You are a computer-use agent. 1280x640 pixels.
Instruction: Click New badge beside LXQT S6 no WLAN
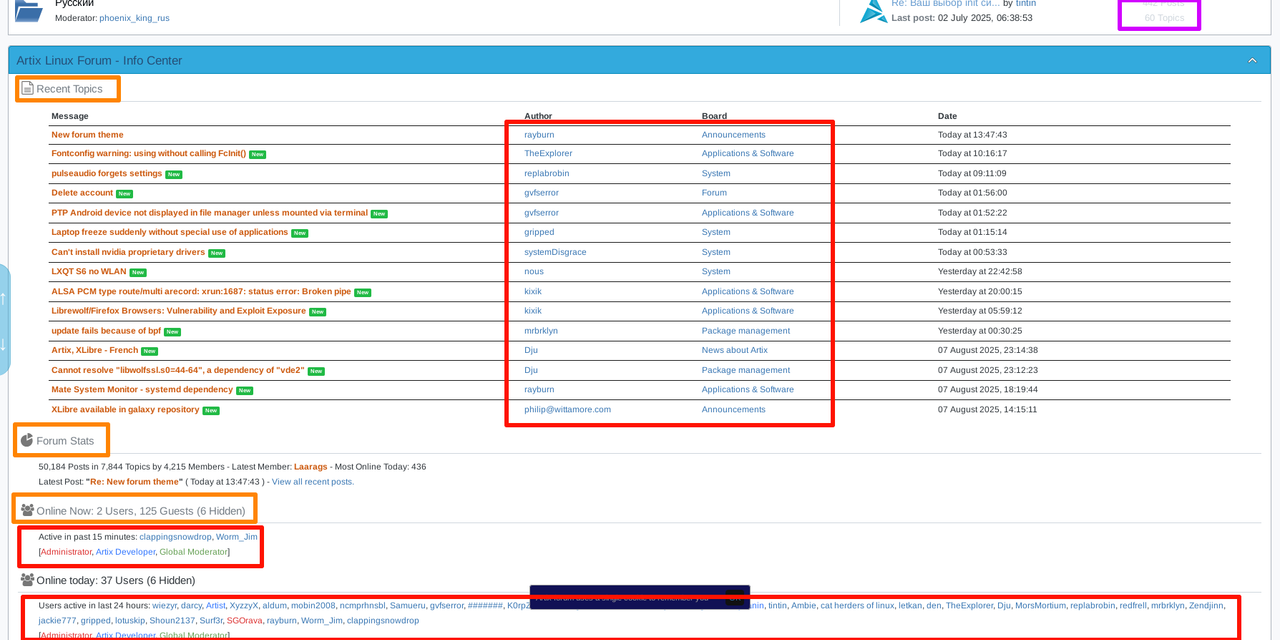(x=138, y=272)
